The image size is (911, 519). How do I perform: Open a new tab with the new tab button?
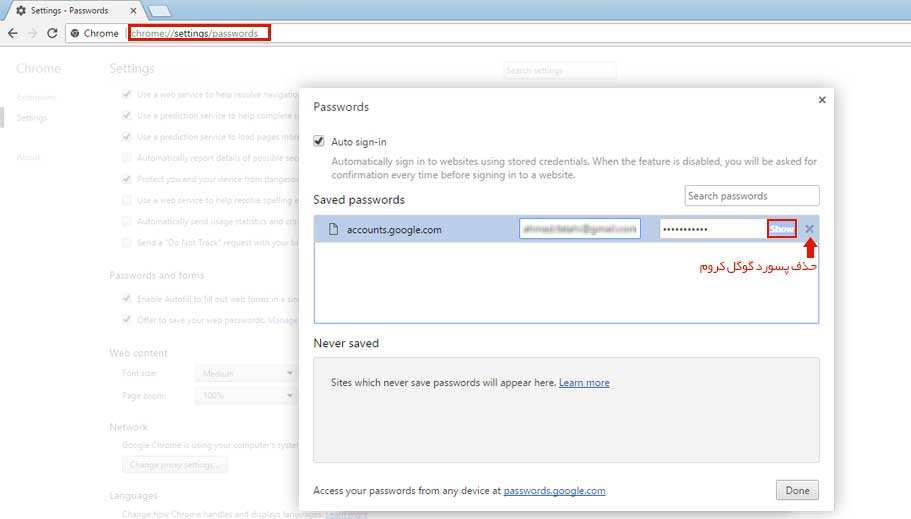159,10
